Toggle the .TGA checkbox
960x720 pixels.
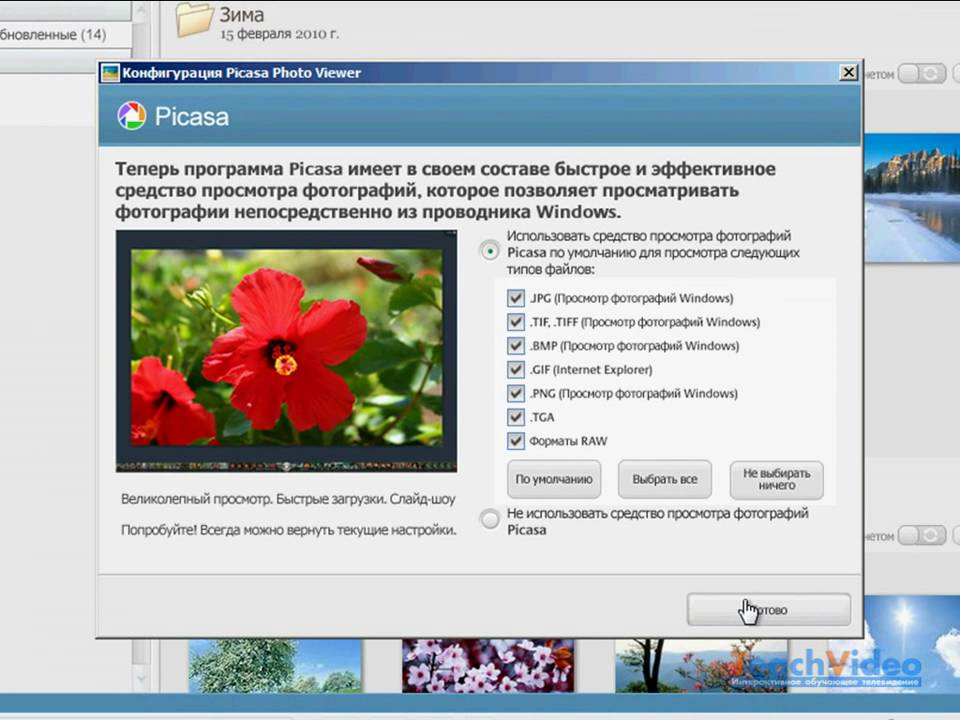click(x=516, y=418)
